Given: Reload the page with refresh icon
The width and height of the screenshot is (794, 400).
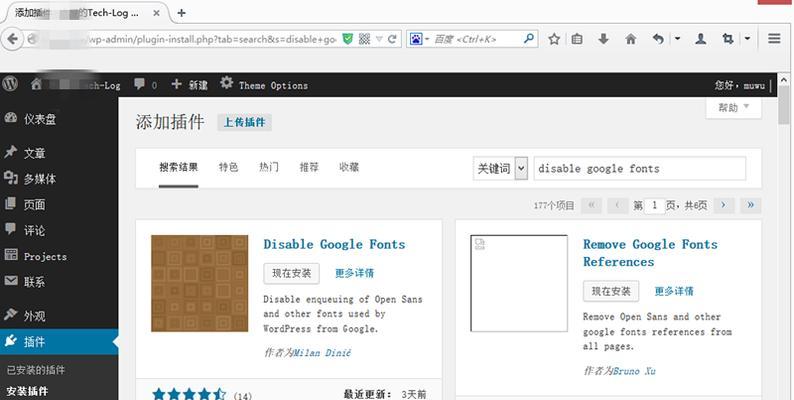Looking at the screenshot, I should (391, 39).
